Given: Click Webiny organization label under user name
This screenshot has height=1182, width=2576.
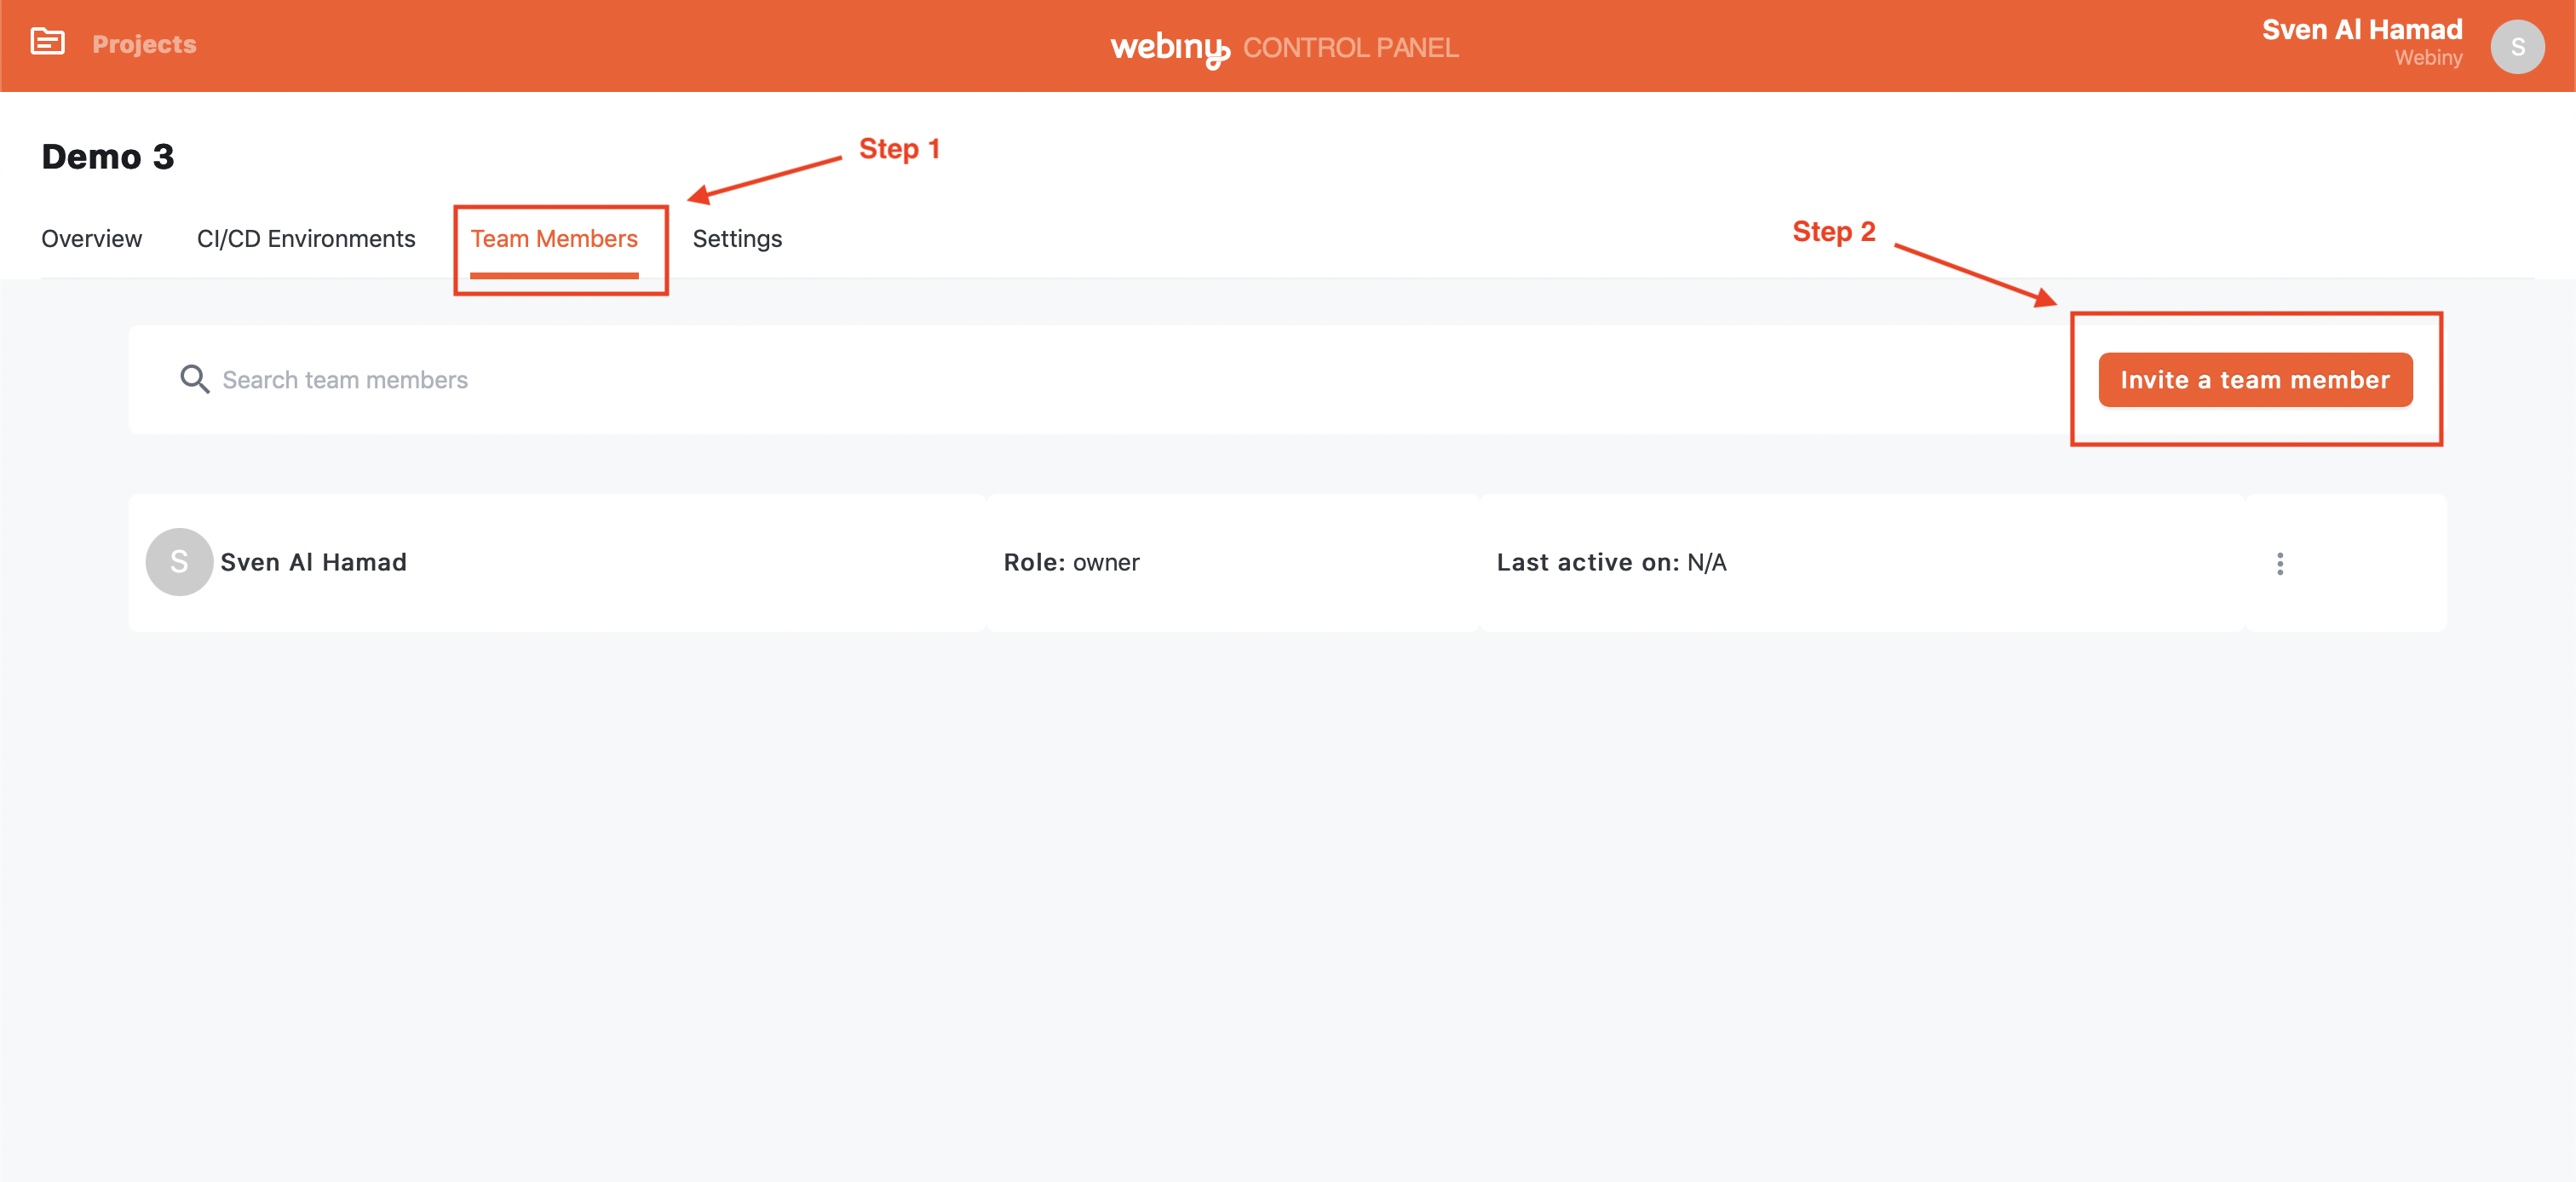Looking at the screenshot, I should 2427,59.
